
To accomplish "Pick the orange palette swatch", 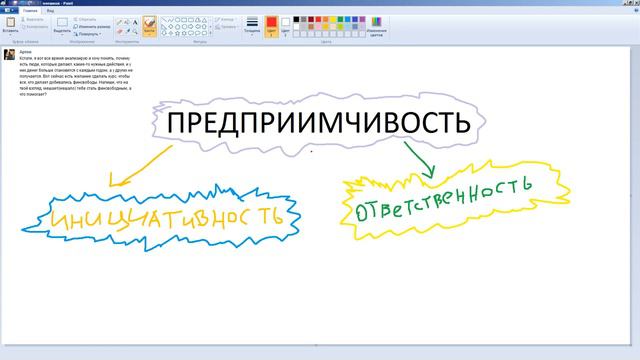I will click(325, 19).
